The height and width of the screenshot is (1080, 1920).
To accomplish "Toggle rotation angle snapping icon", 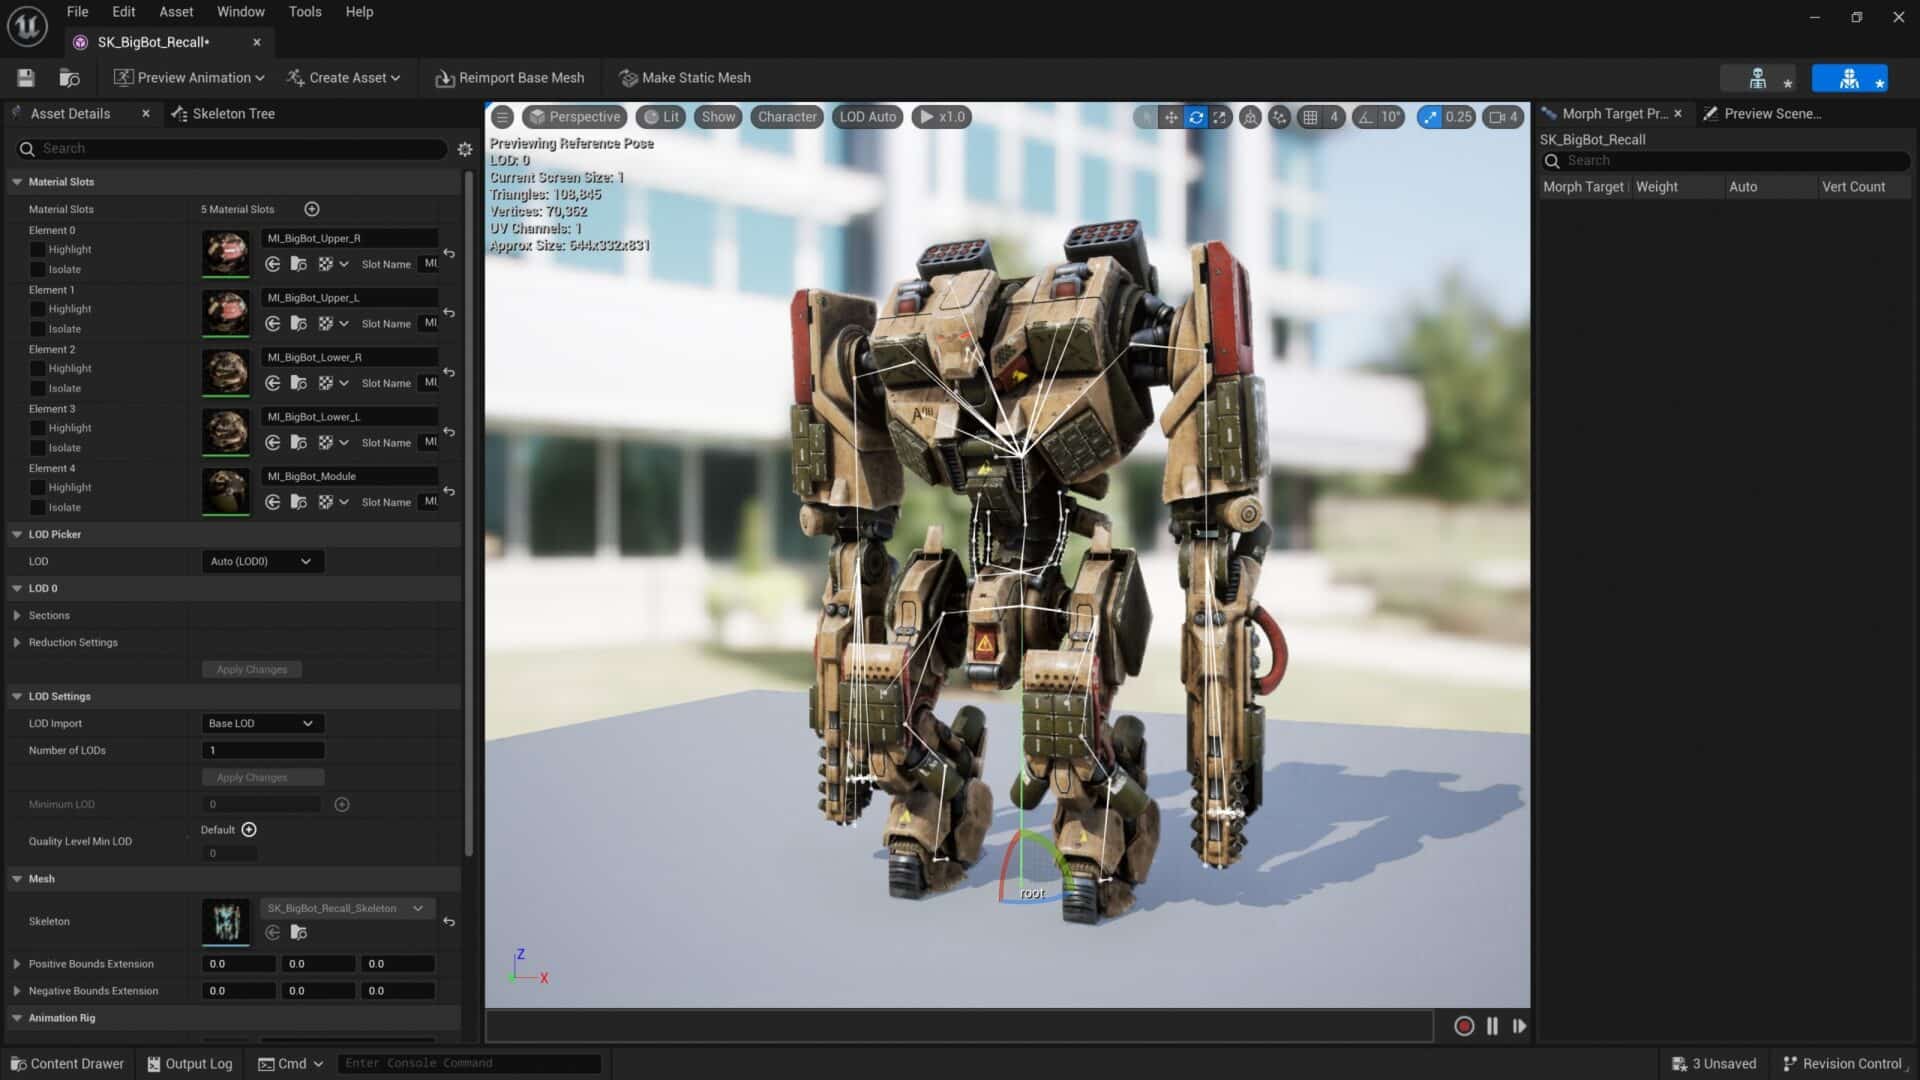I will (1366, 117).
